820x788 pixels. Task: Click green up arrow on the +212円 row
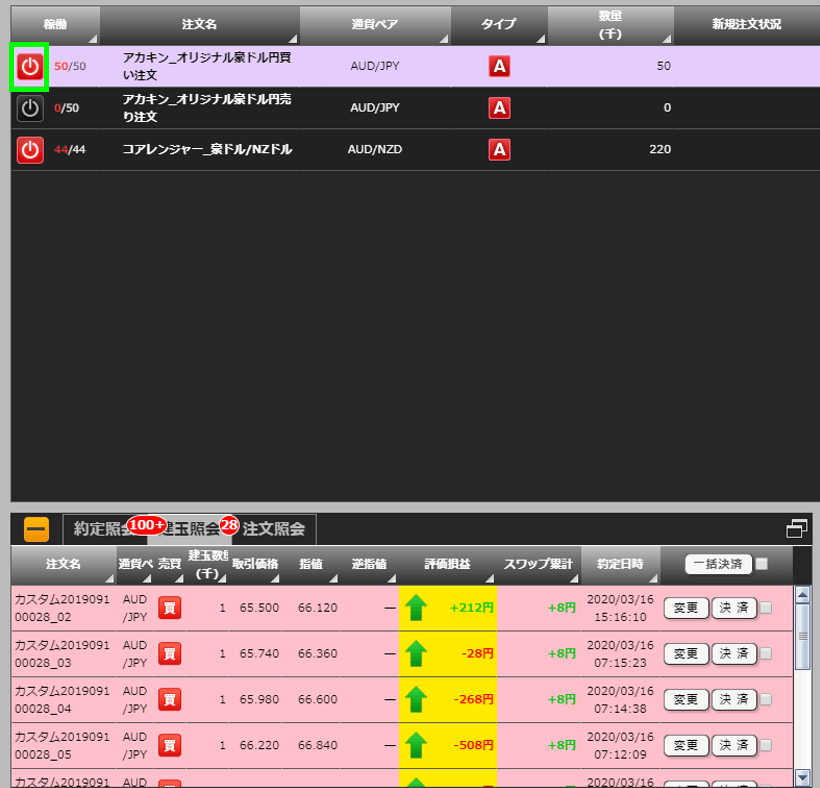417,607
